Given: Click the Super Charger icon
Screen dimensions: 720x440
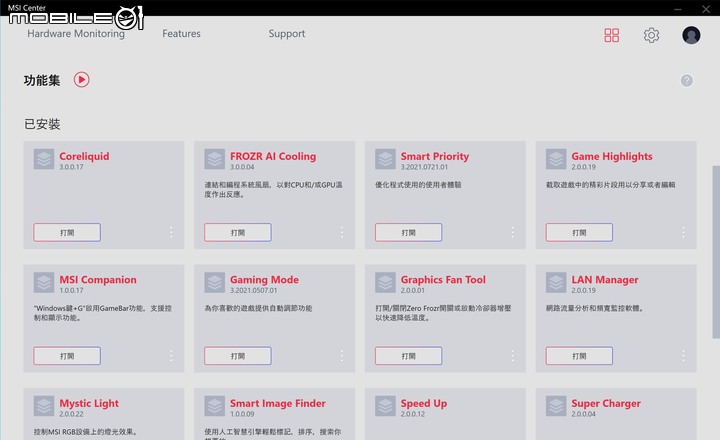Looking at the screenshot, I should [556, 406].
